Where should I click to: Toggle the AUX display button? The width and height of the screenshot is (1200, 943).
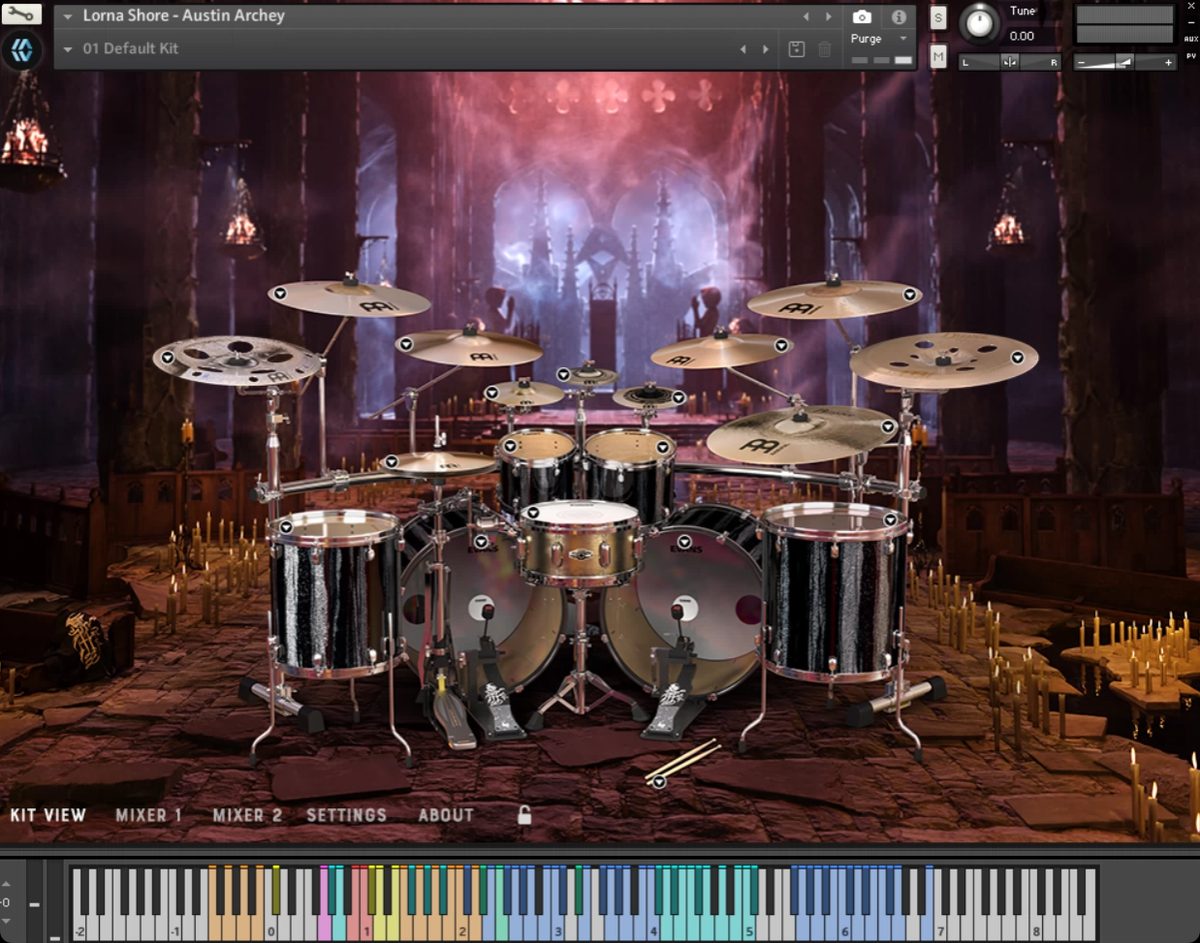point(1190,39)
